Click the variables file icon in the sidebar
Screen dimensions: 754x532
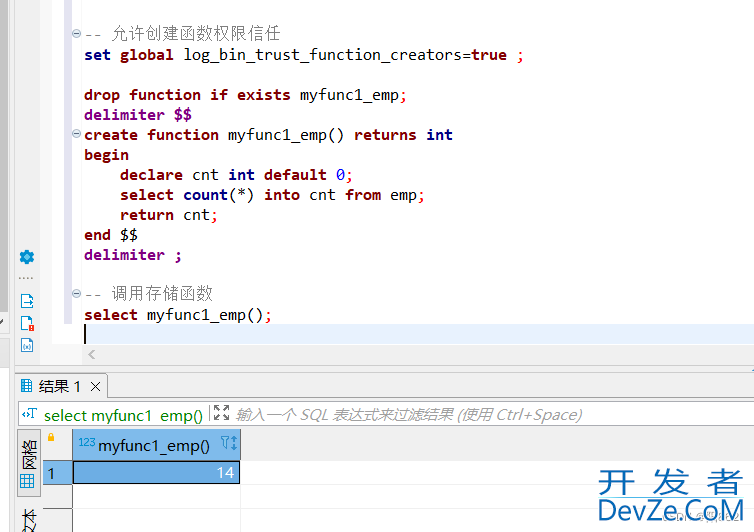coord(27,345)
